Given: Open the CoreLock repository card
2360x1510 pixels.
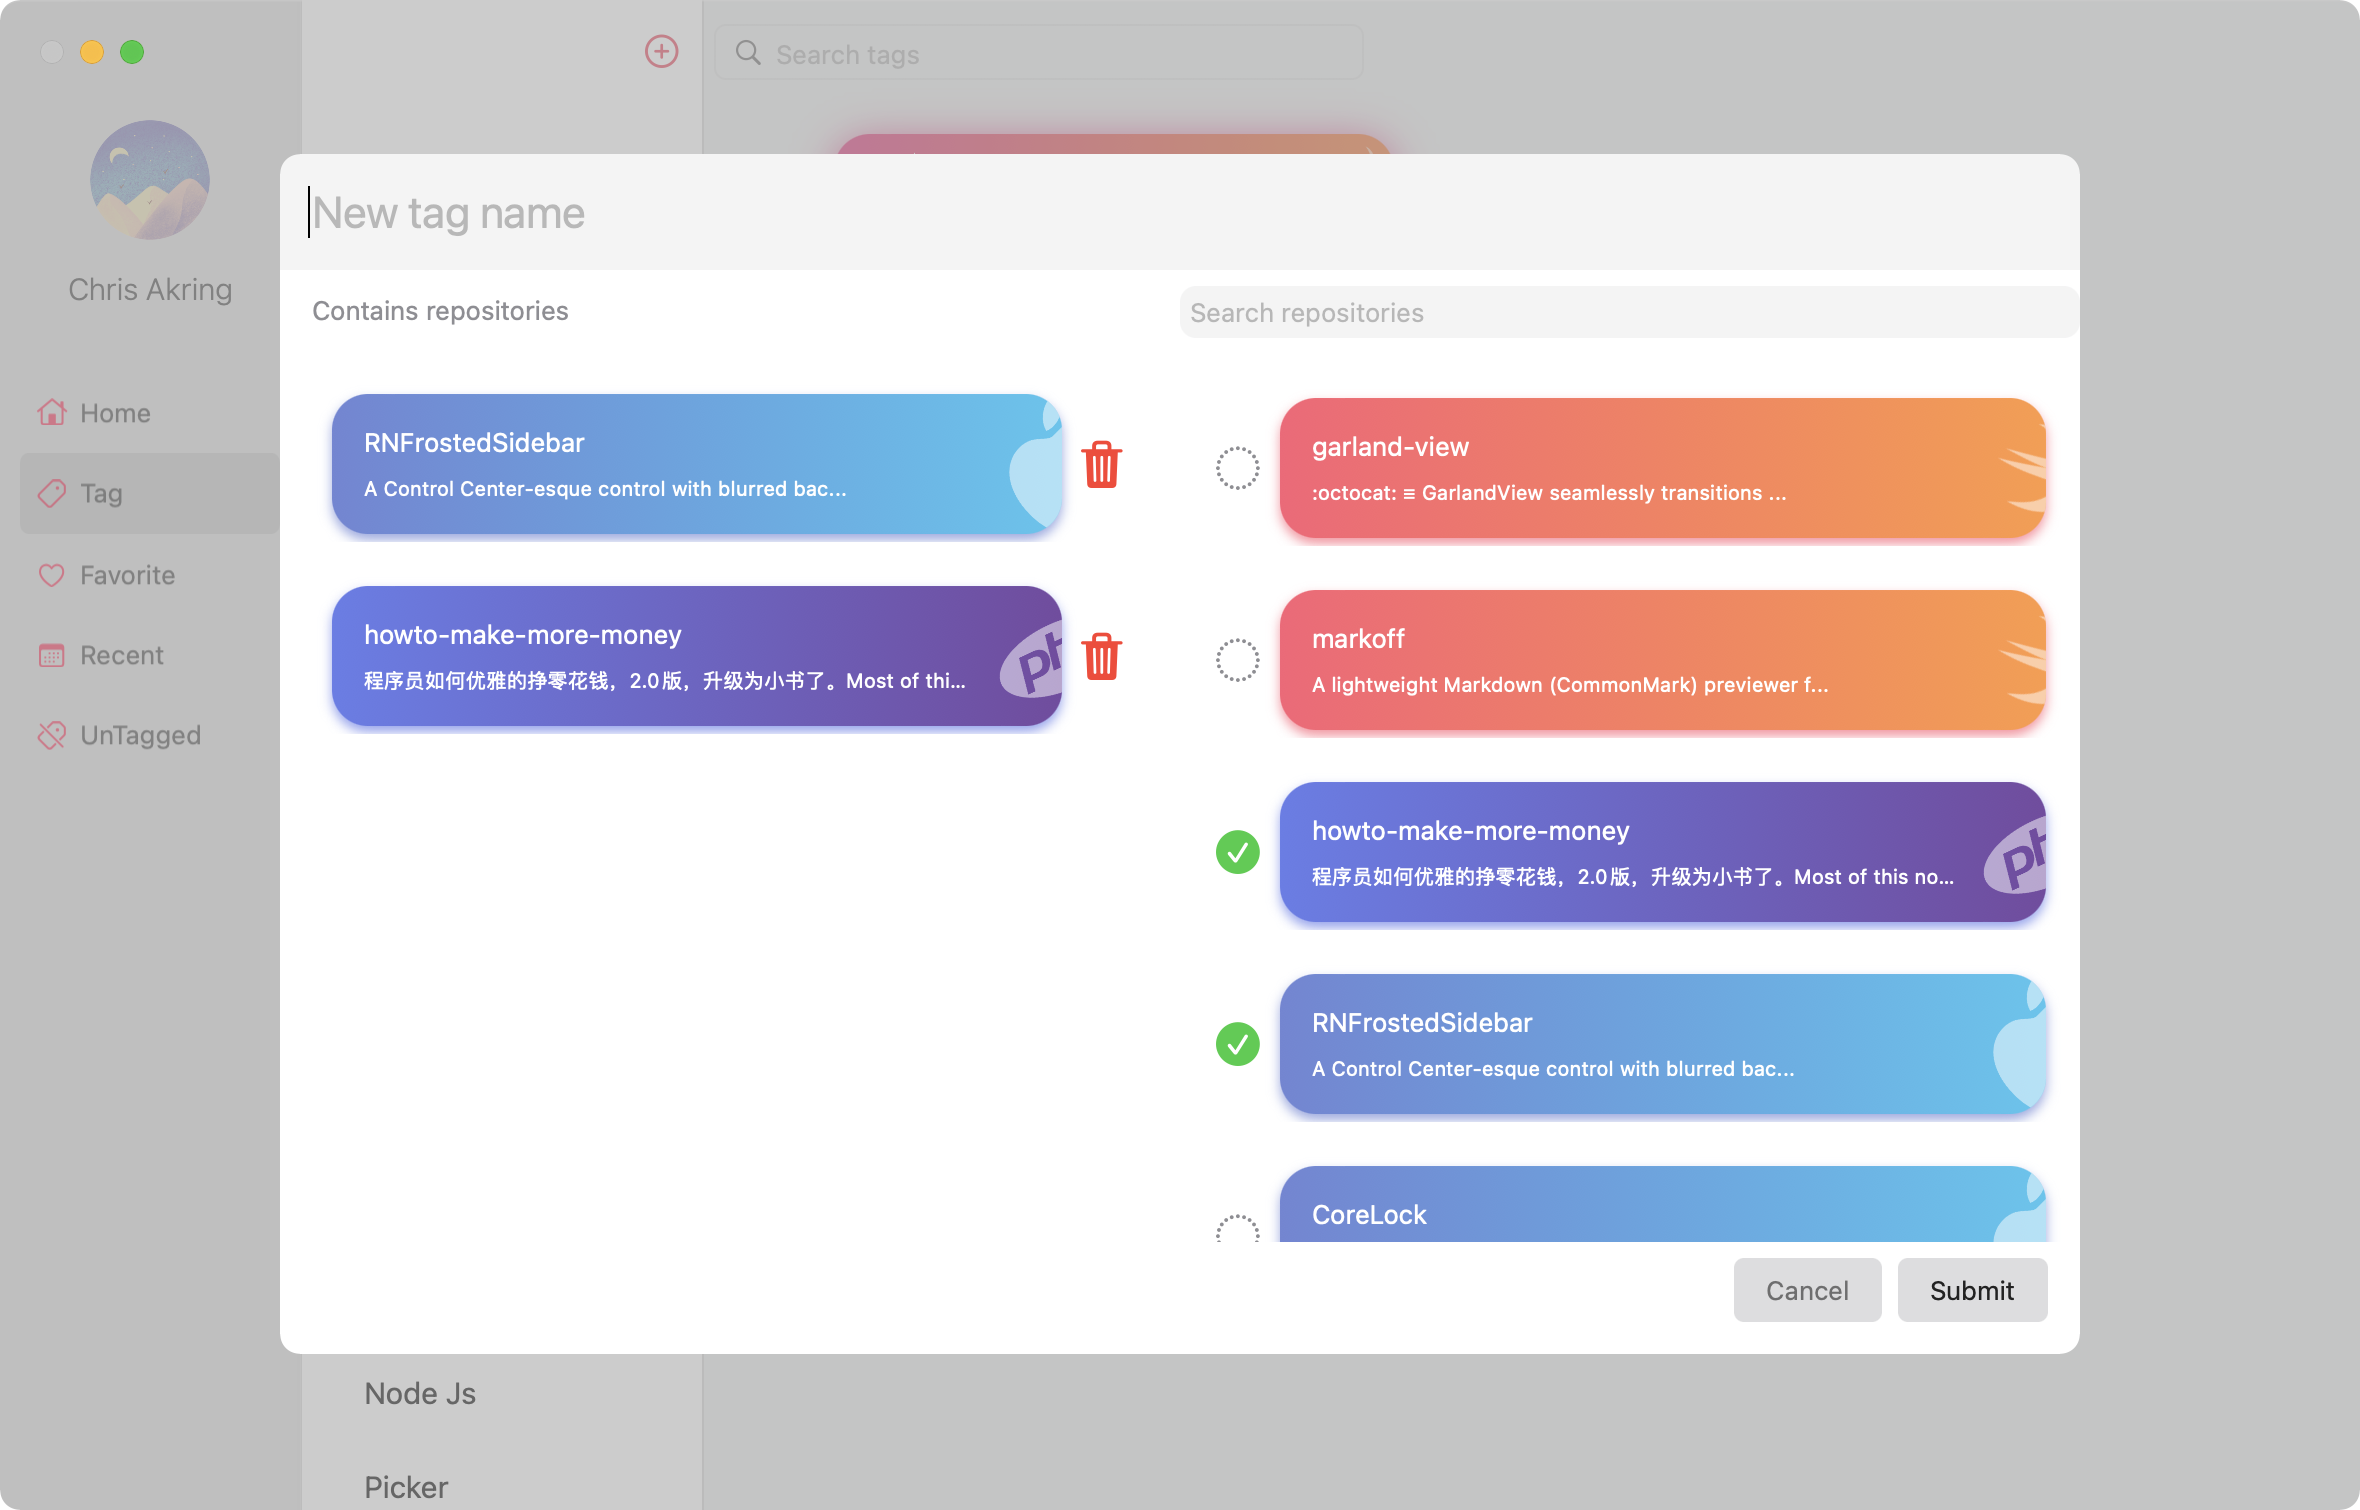Looking at the screenshot, I should [1662, 1205].
